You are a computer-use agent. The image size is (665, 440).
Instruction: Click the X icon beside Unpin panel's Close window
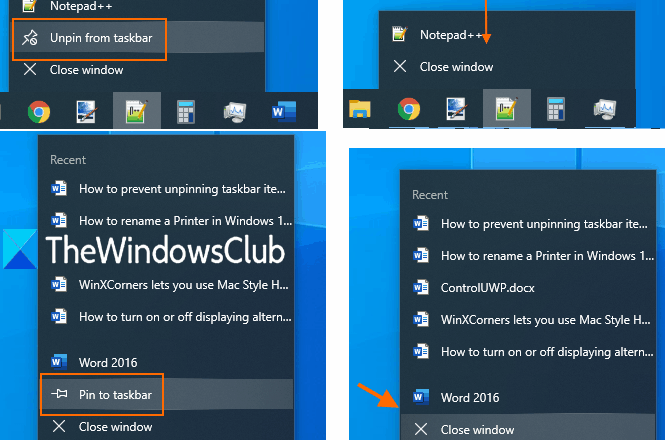[30, 69]
